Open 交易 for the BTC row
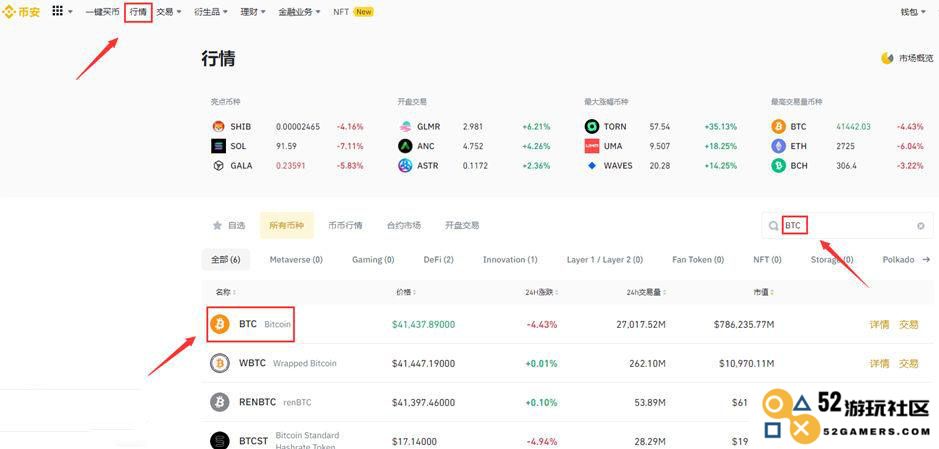The height and width of the screenshot is (449, 939). pyautogui.click(x=908, y=324)
